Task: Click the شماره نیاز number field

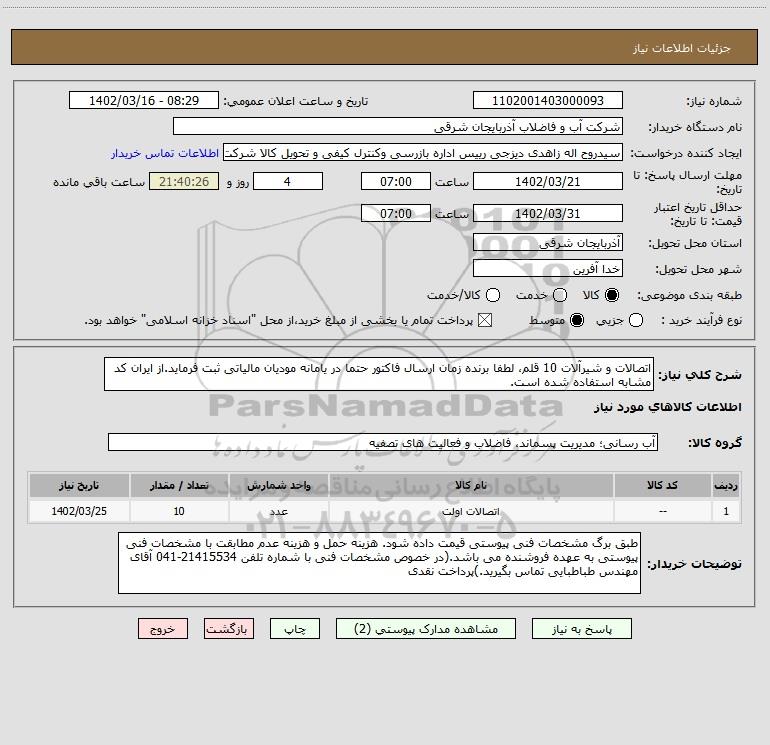Action: tap(548, 100)
